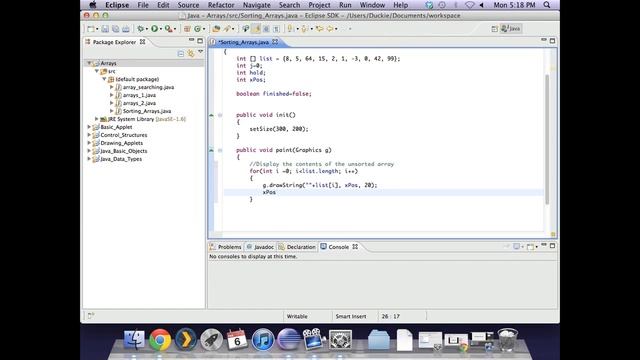Viewport: 640px width, 360px height.
Task: Select the Java_Basic_Objects project
Action: tap(124, 151)
